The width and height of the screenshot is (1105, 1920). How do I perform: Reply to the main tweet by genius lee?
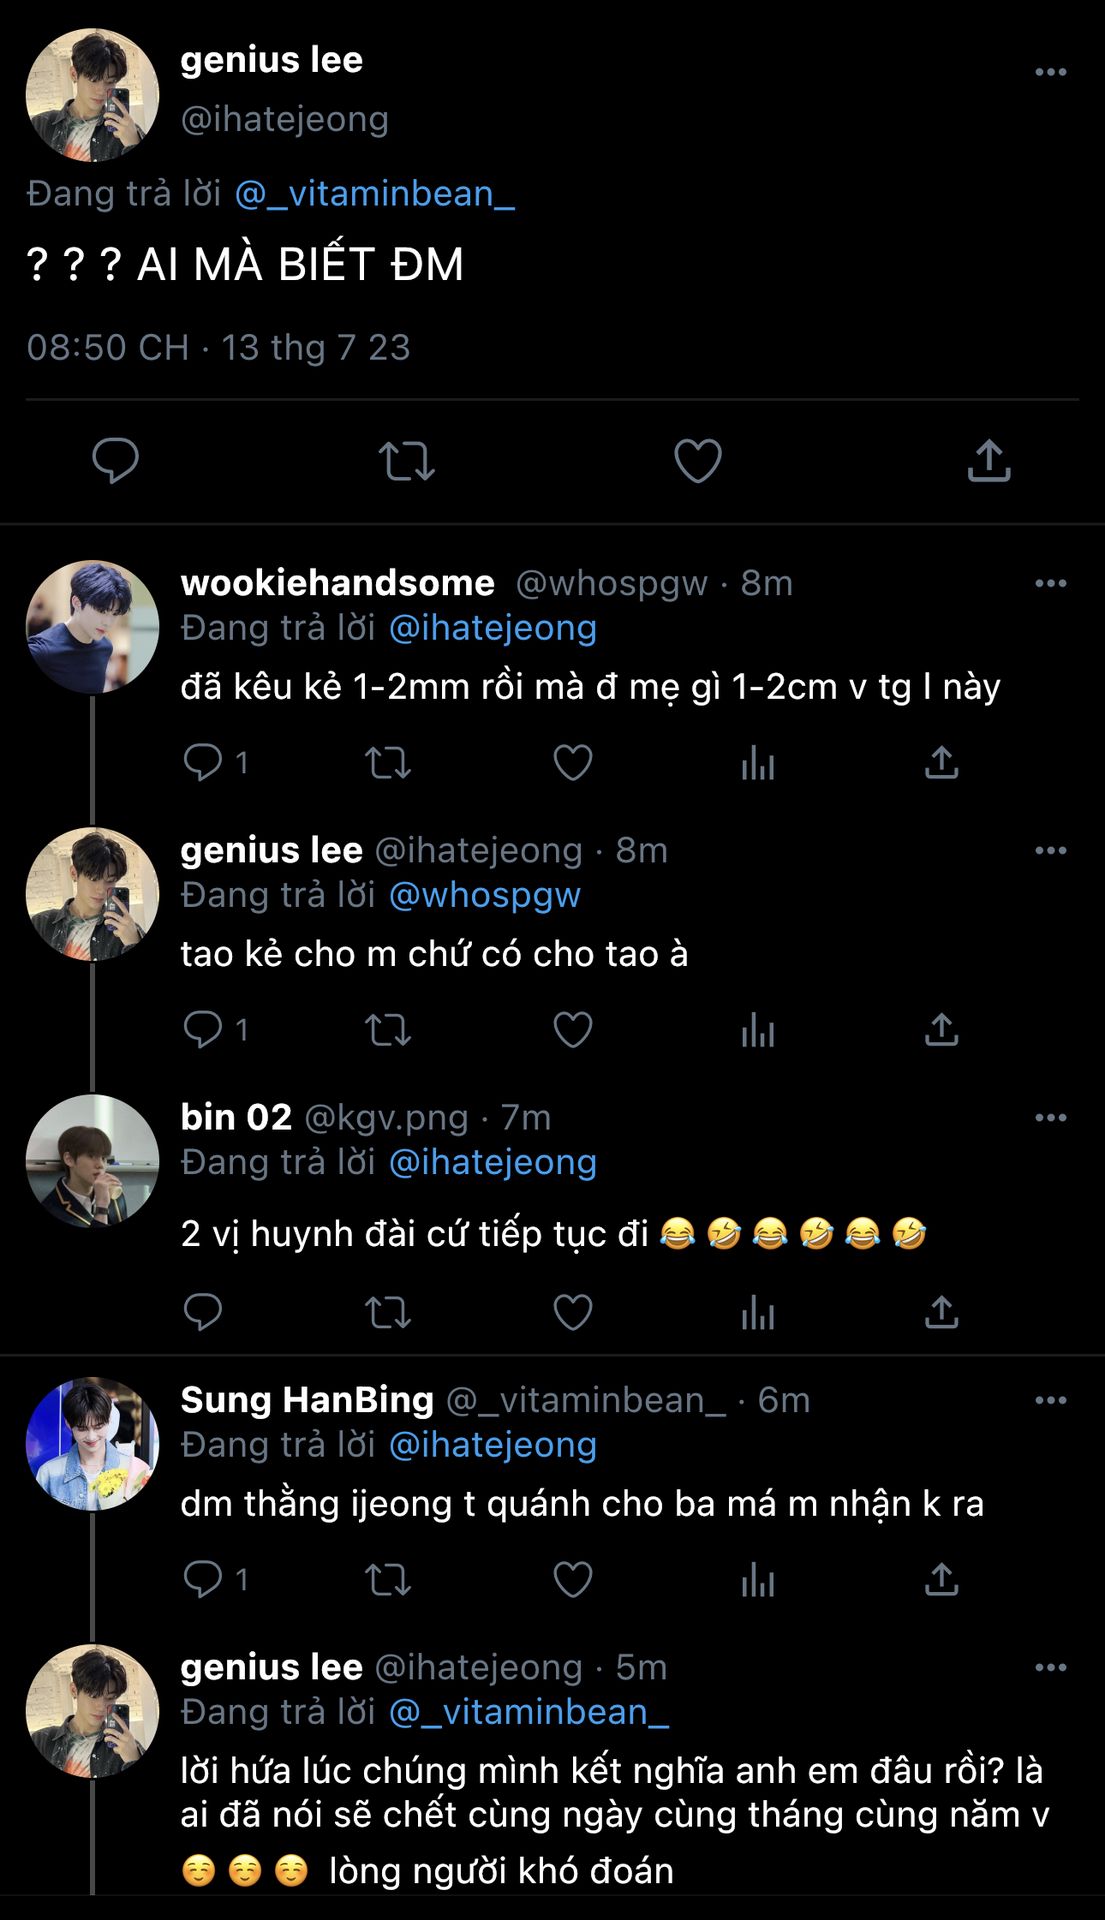[x=115, y=461]
